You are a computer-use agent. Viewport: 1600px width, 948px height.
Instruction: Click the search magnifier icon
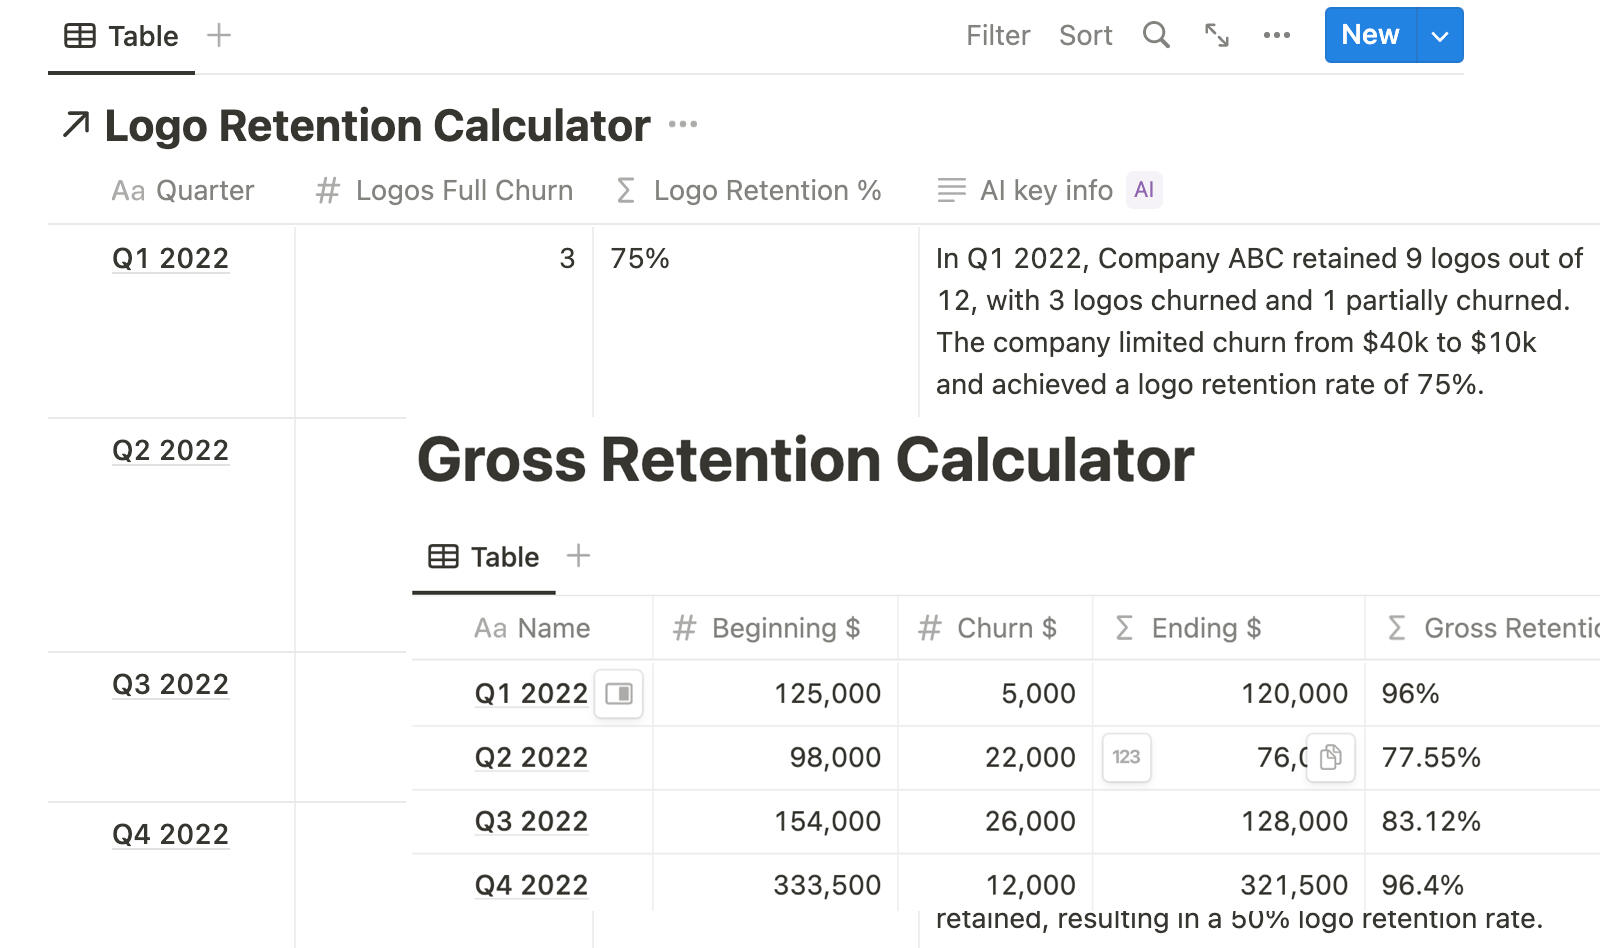point(1156,35)
